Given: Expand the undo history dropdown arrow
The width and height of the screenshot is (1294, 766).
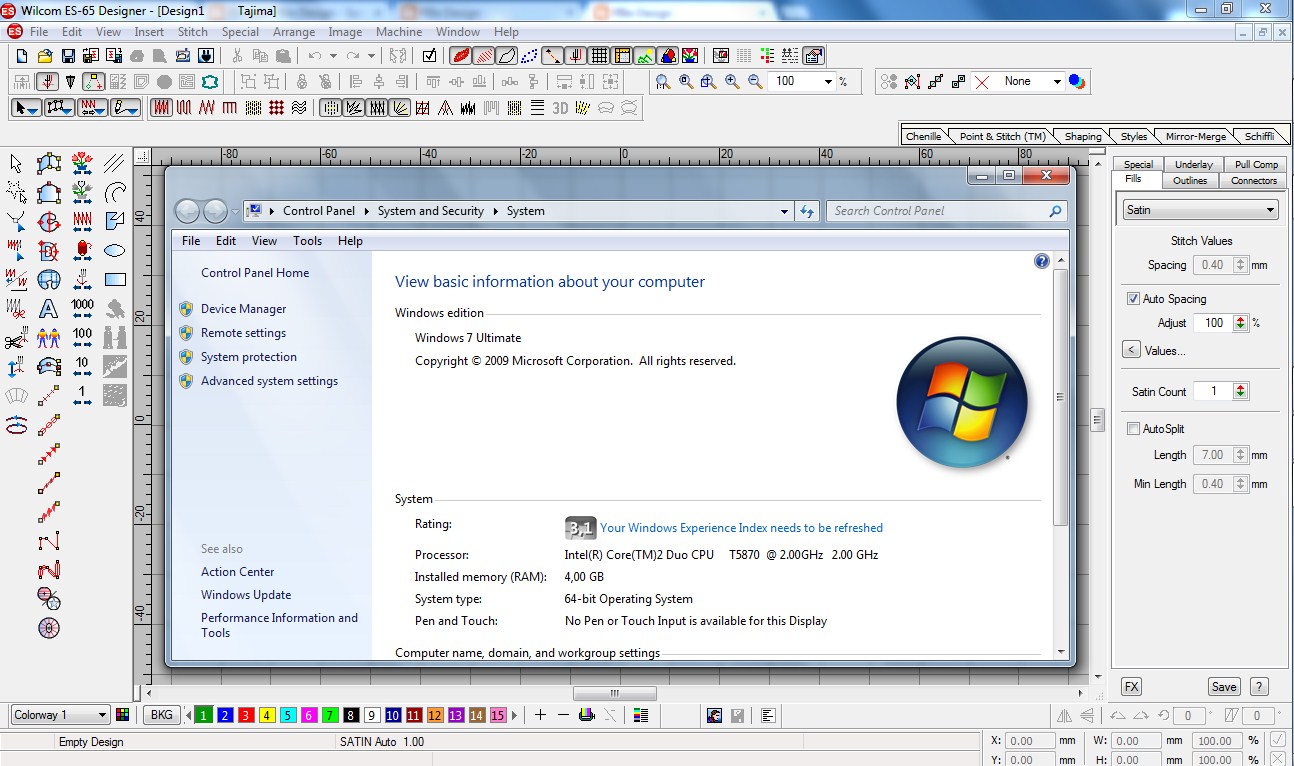Looking at the screenshot, I should point(333,56).
